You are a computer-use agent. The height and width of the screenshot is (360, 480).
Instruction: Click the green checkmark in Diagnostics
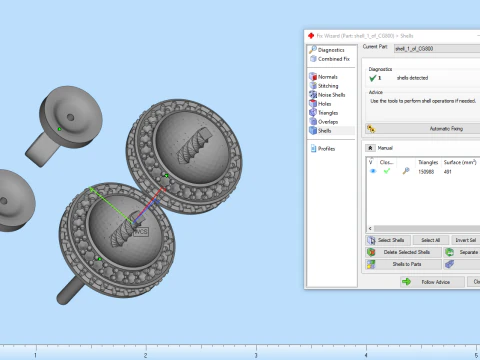click(373, 78)
